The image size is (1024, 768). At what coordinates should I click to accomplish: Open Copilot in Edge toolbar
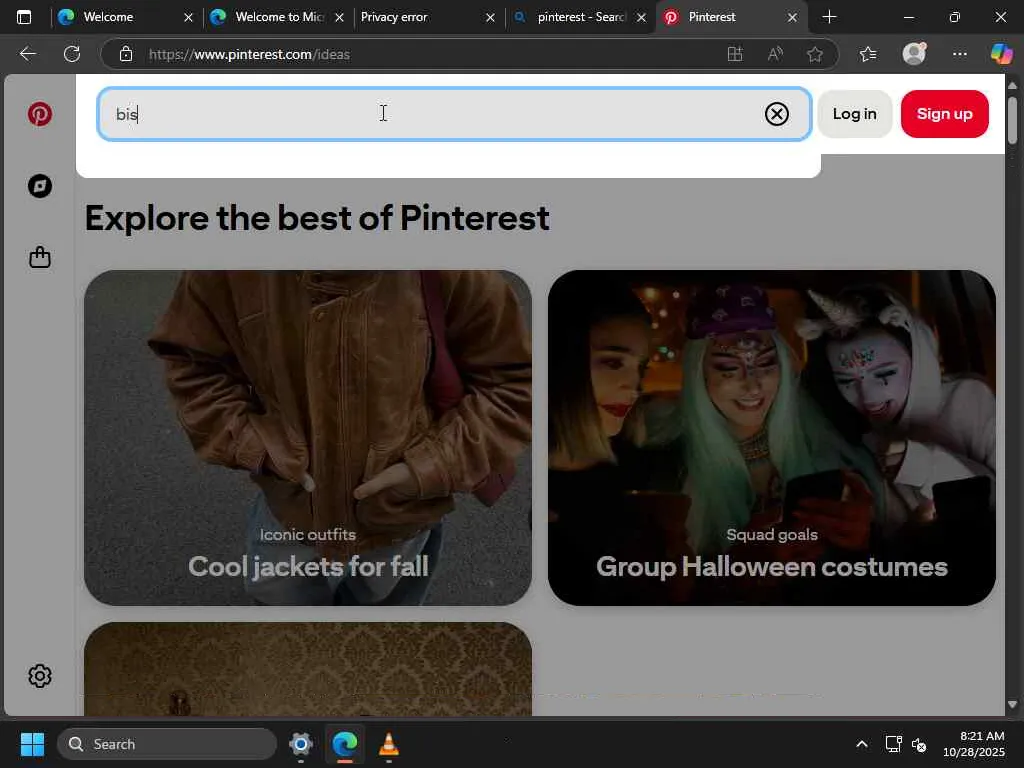click(x=1001, y=54)
